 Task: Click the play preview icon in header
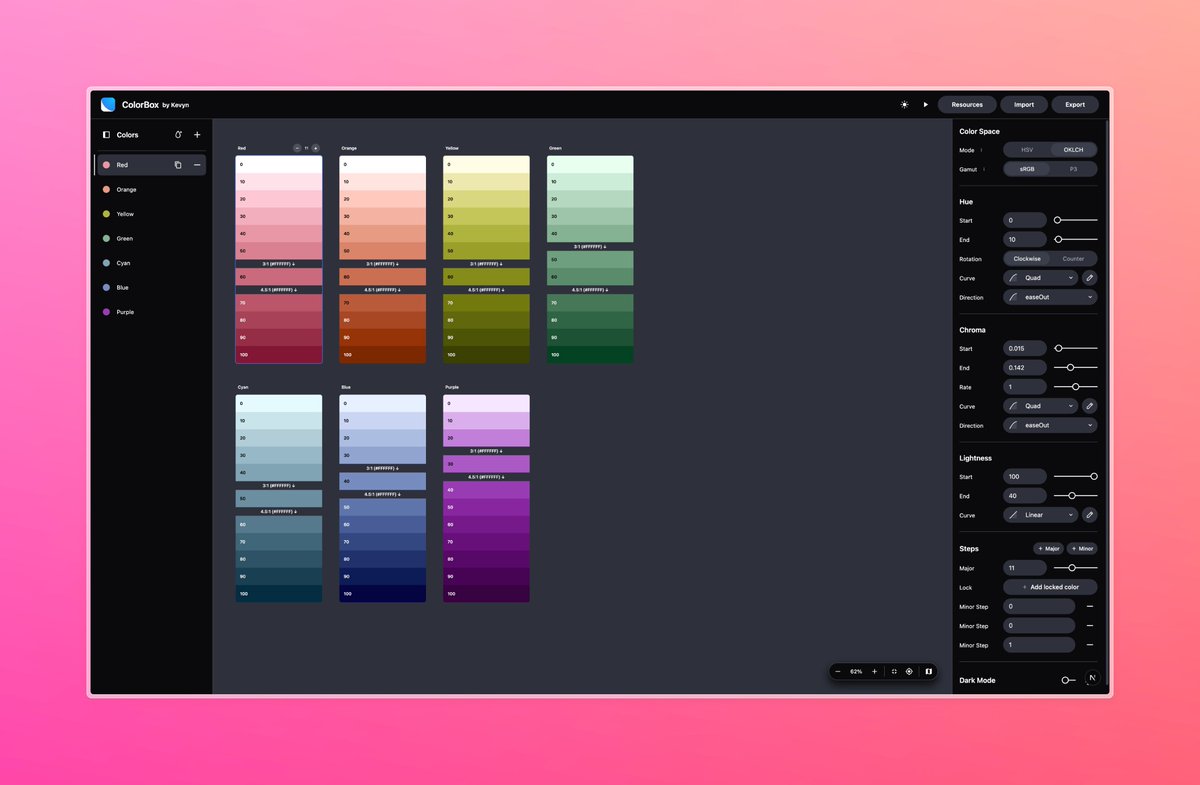pos(926,104)
